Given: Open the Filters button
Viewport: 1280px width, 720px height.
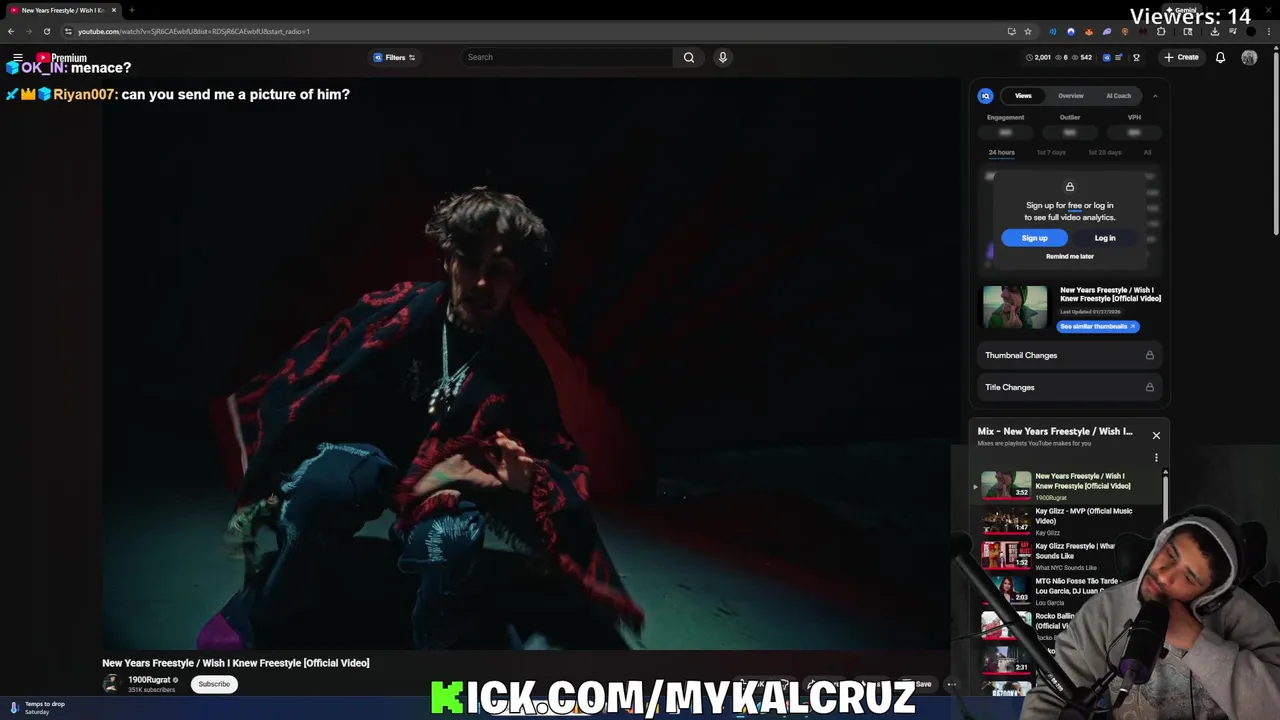Looking at the screenshot, I should pos(395,57).
